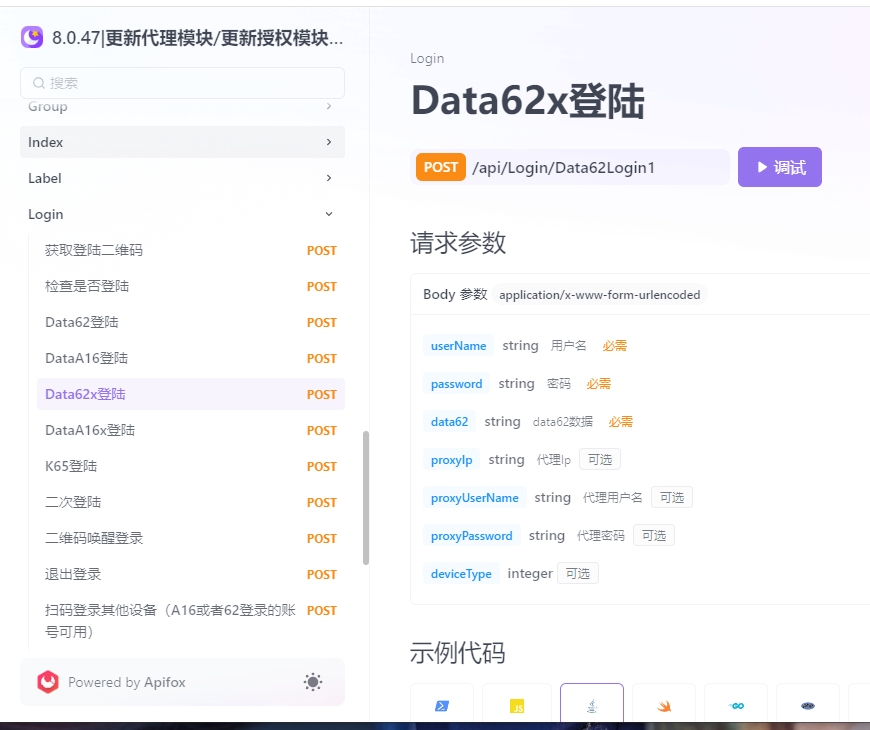This screenshot has width=870, height=730.
Task: Expand the Index section in the sidebar
Action: (x=182, y=142)
